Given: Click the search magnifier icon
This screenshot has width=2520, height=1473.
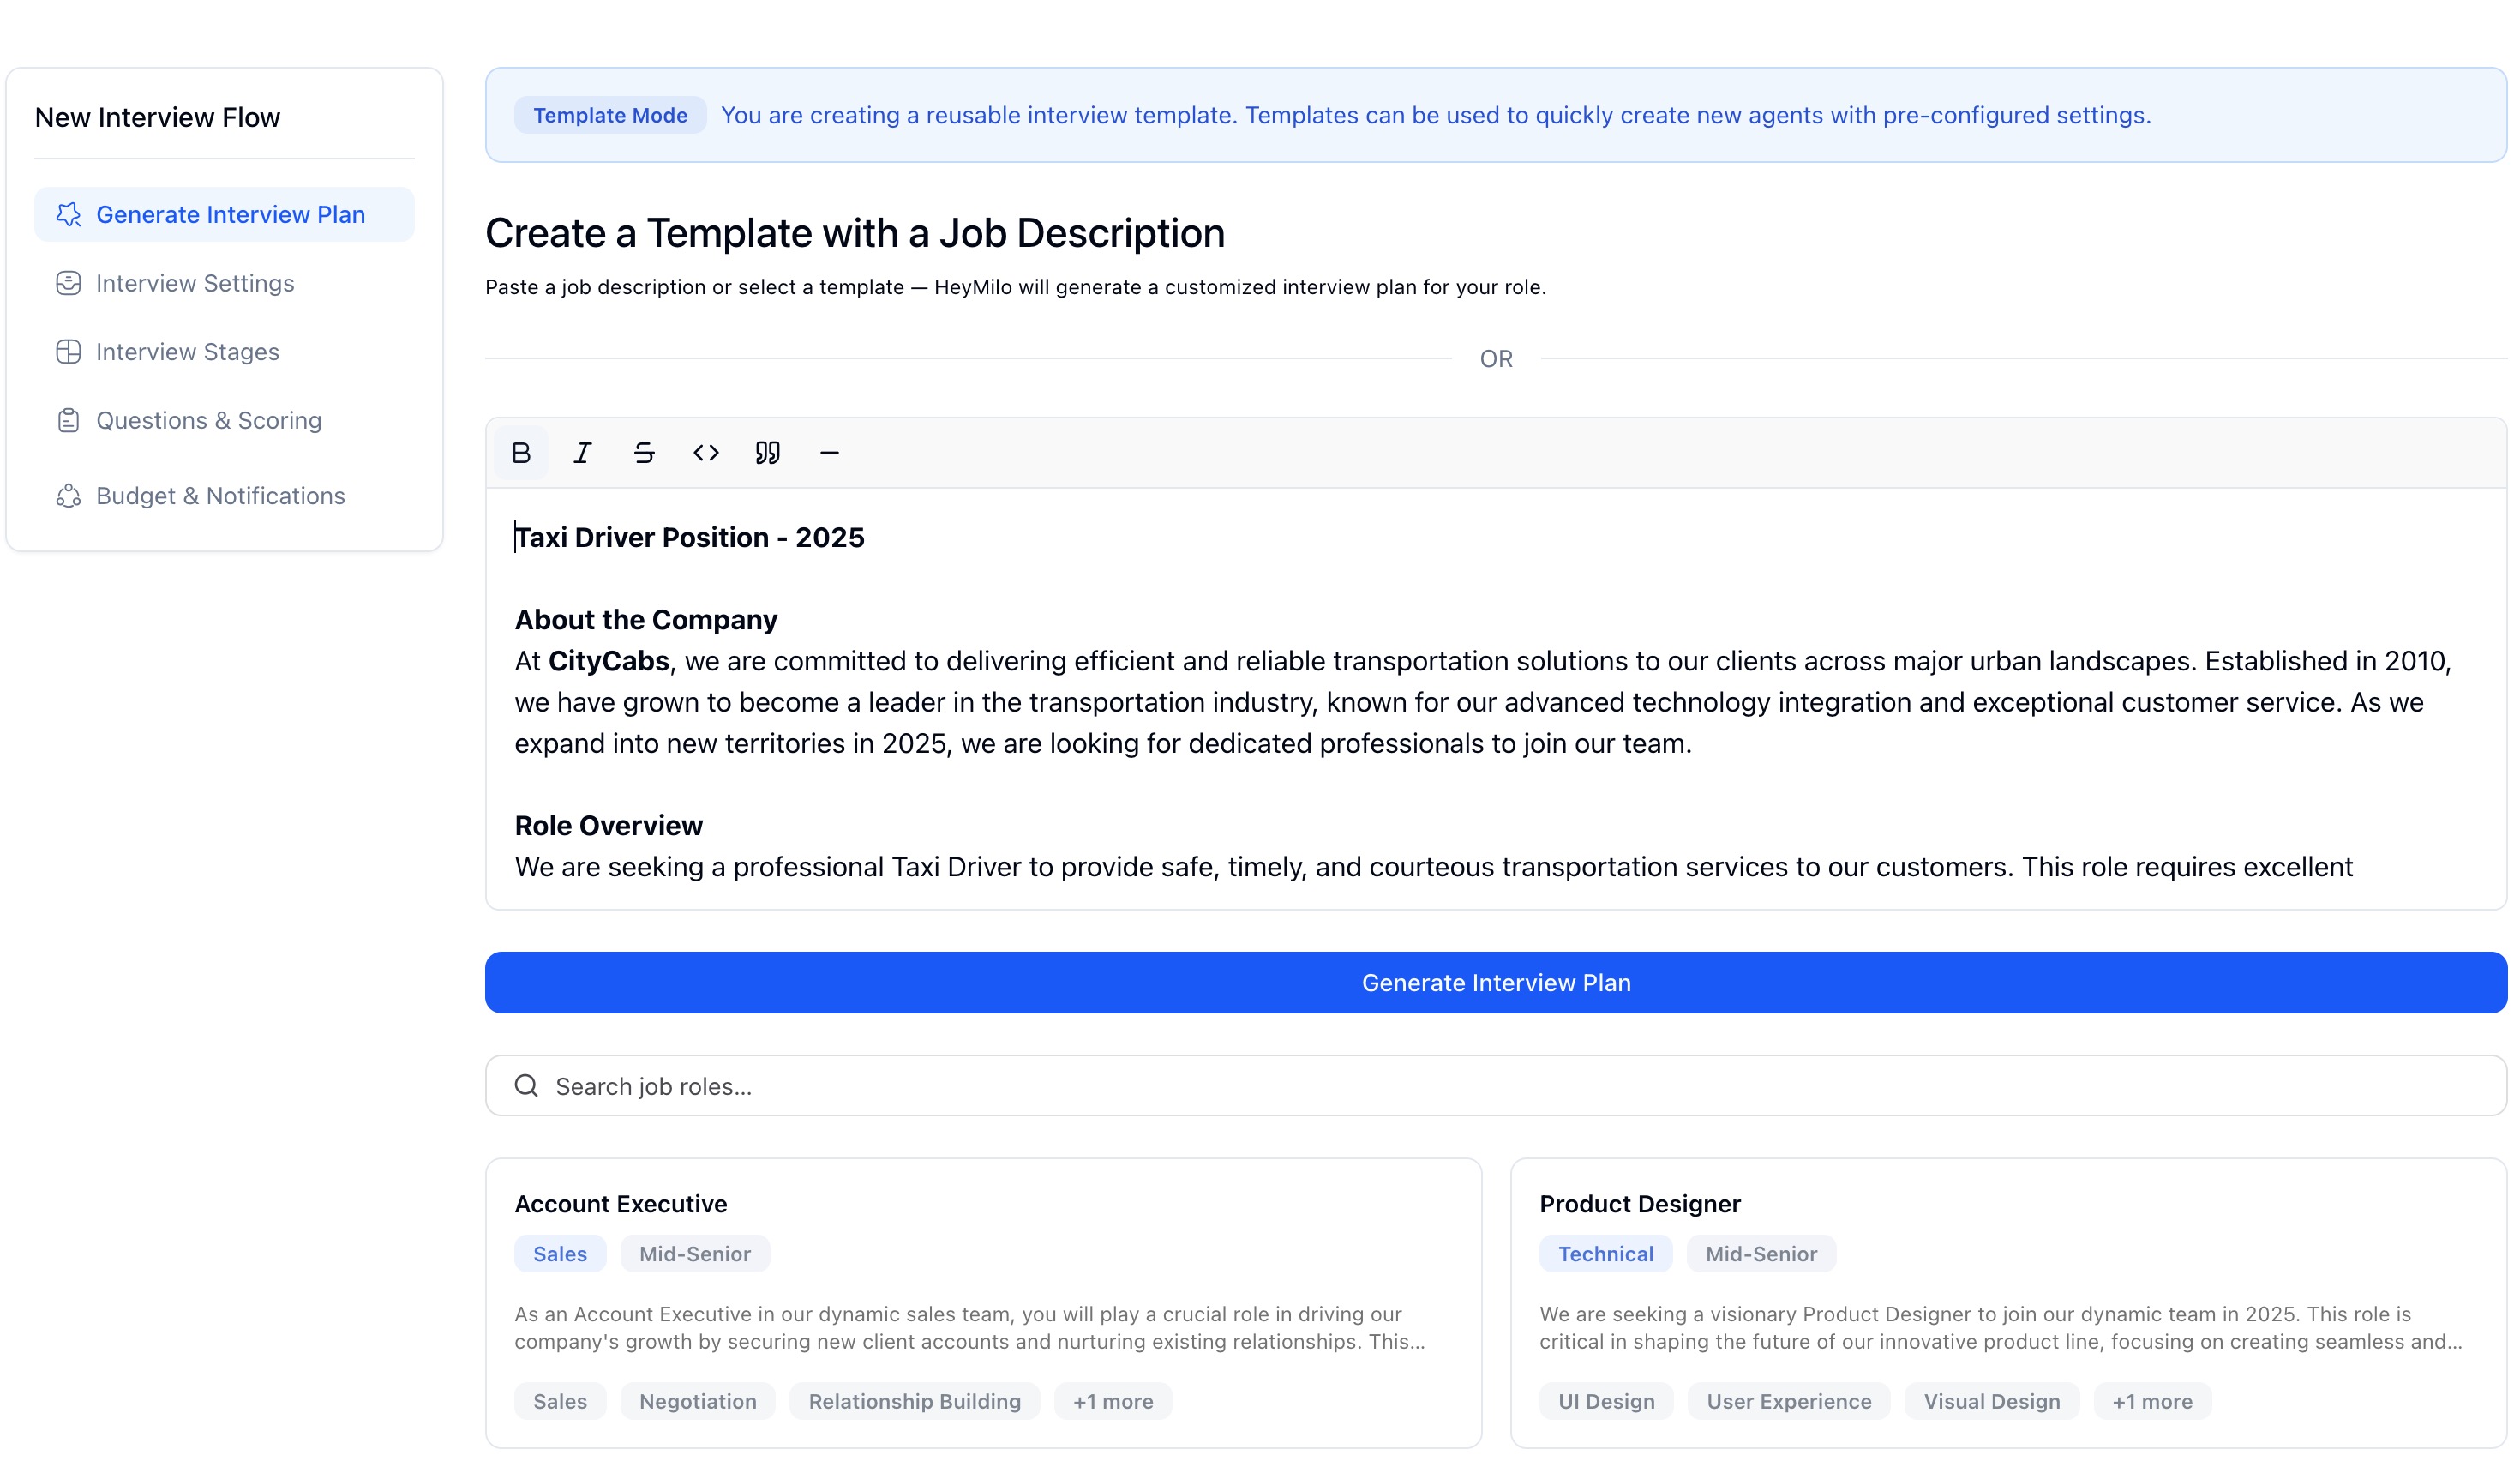Looking at the screenshot, I should click(x=526, y=1086).
